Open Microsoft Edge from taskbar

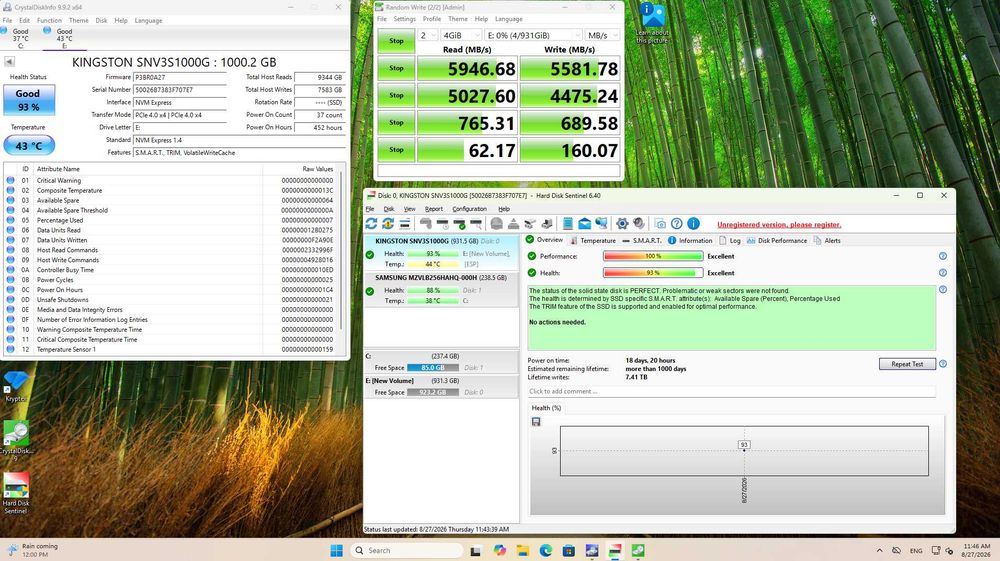click(545, 550)
